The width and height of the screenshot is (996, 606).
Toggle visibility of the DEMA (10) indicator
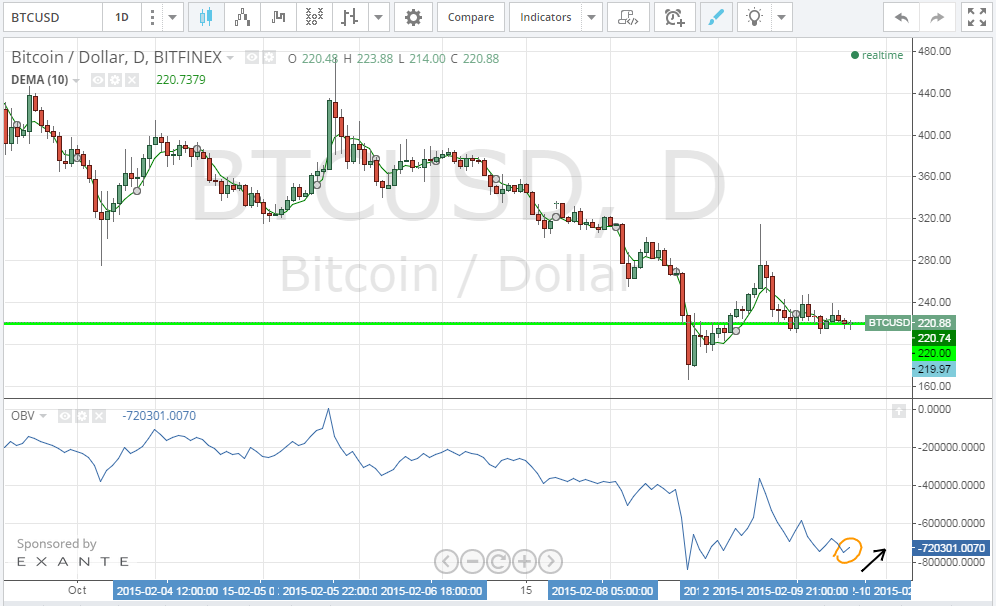(97, 79)
